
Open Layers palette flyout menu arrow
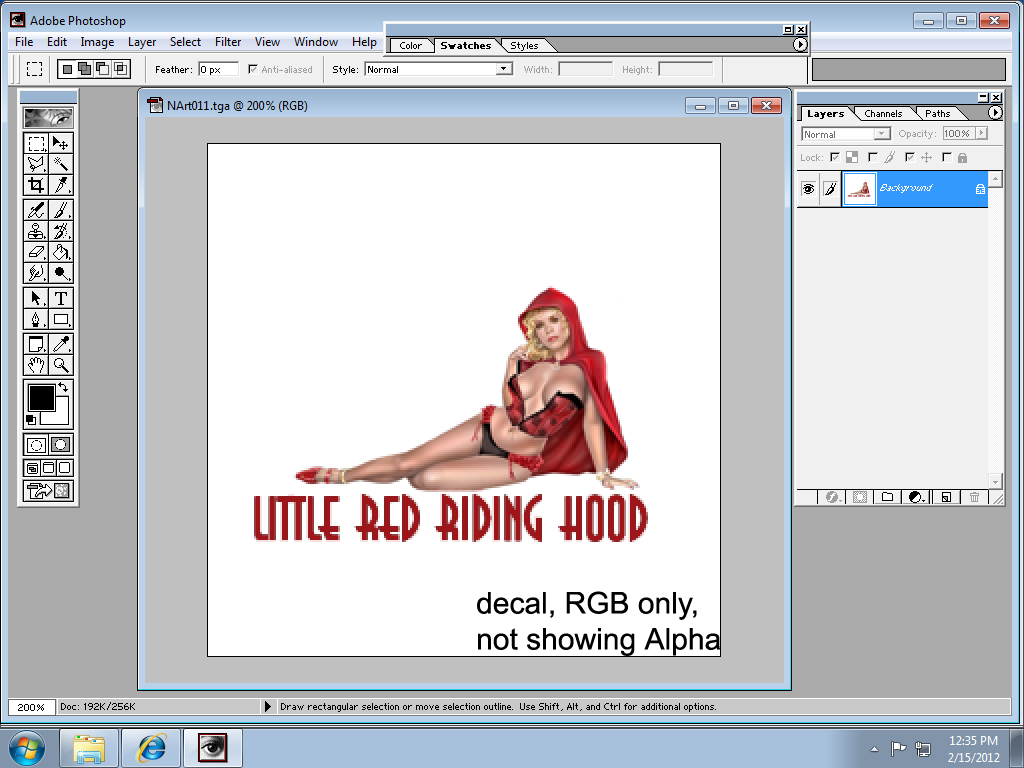pyautogui.click(x=995, y=113)
